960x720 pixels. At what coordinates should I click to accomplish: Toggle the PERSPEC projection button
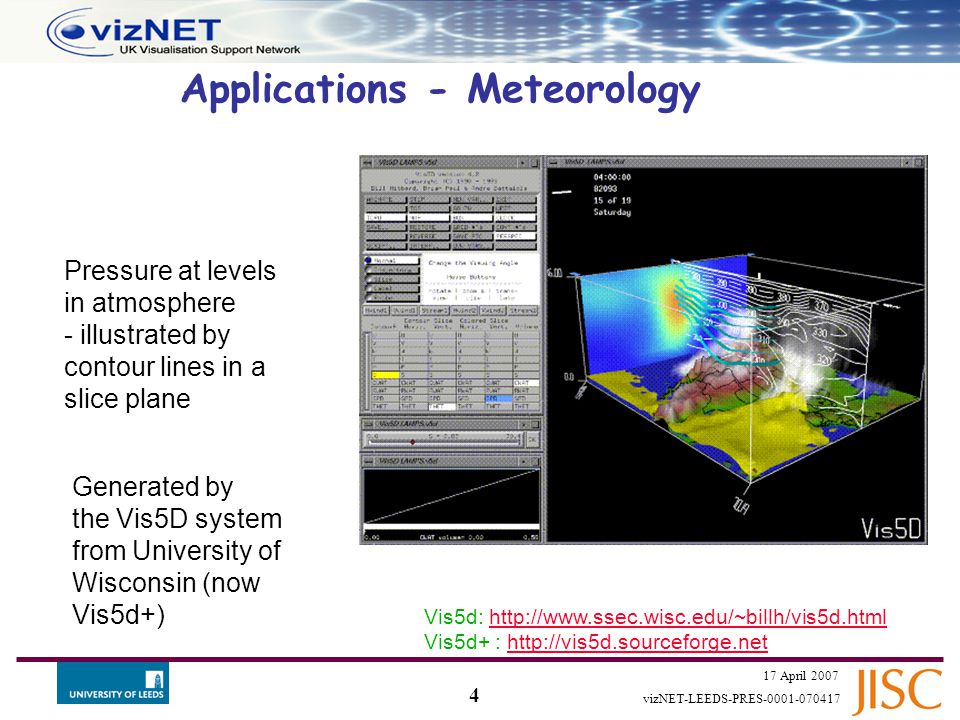click(516, 236)
